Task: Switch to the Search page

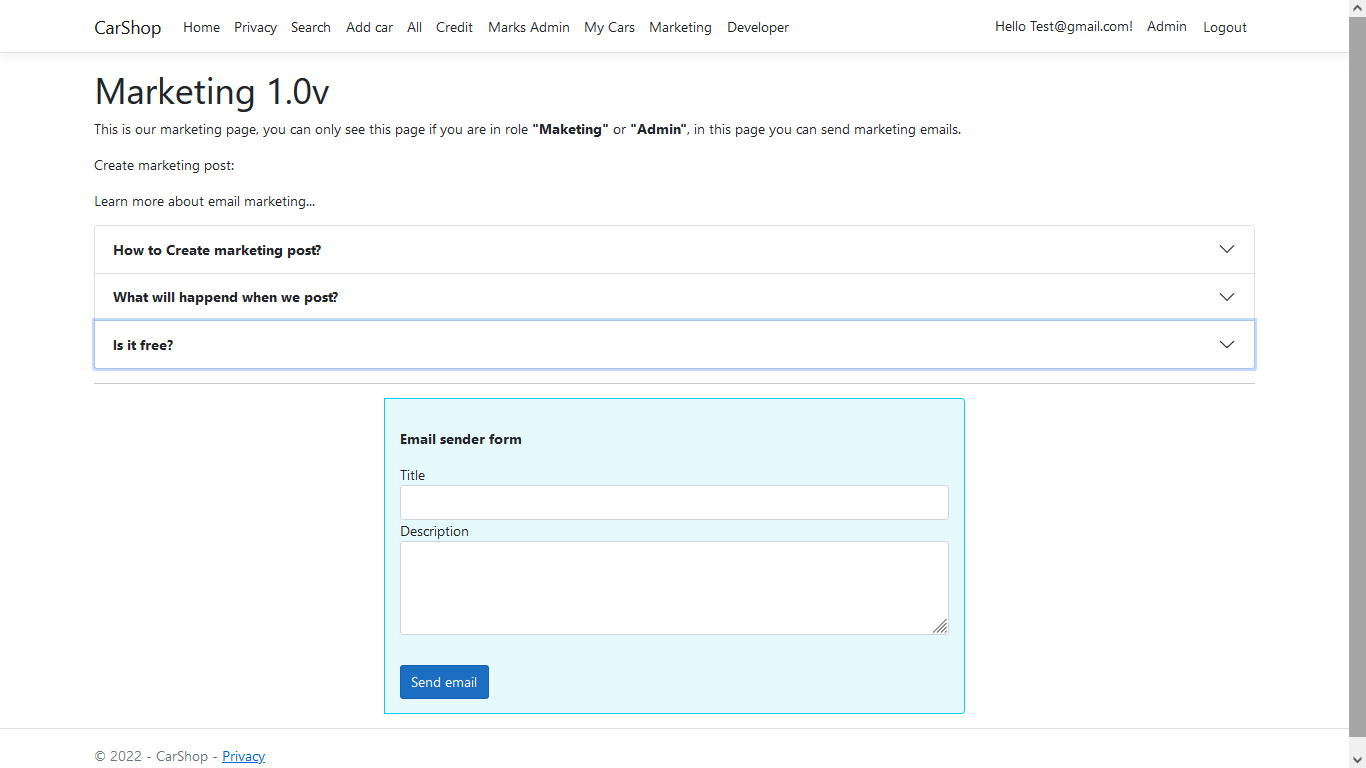Action: click(310, 27)
